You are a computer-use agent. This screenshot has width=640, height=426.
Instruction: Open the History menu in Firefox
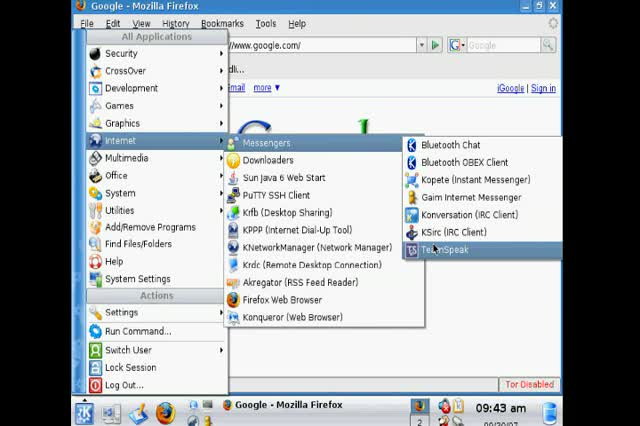point(176,24)
